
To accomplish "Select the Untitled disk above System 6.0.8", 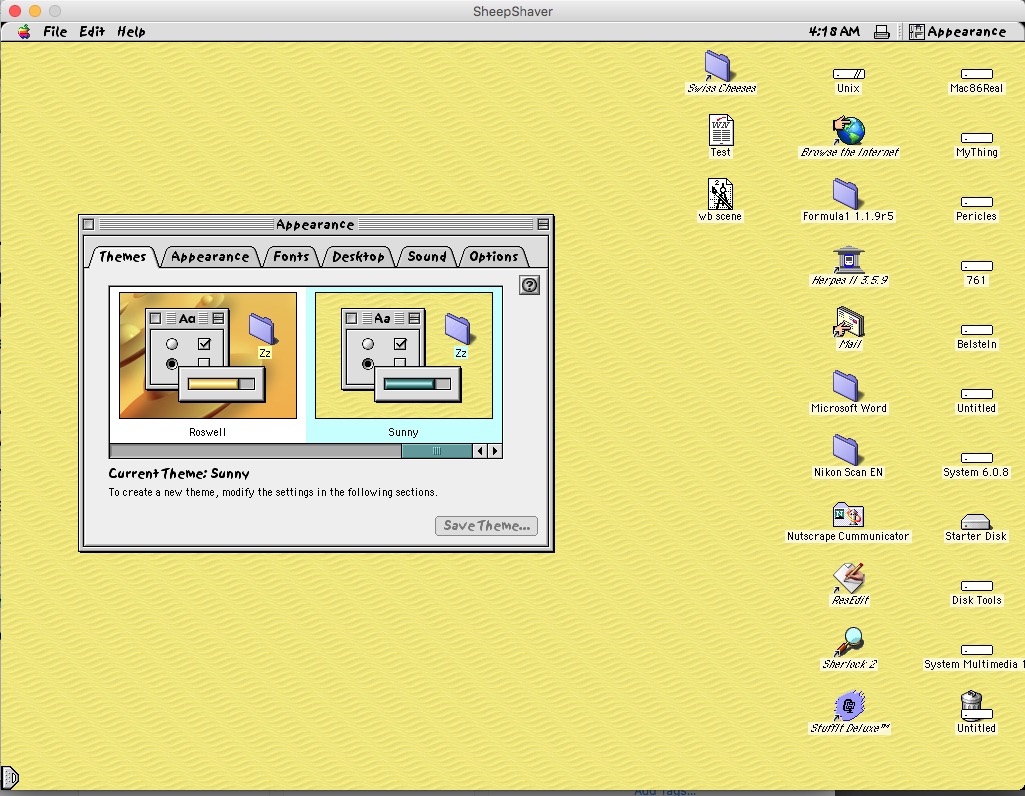I will pyautogui.click(x=977, y=394).
